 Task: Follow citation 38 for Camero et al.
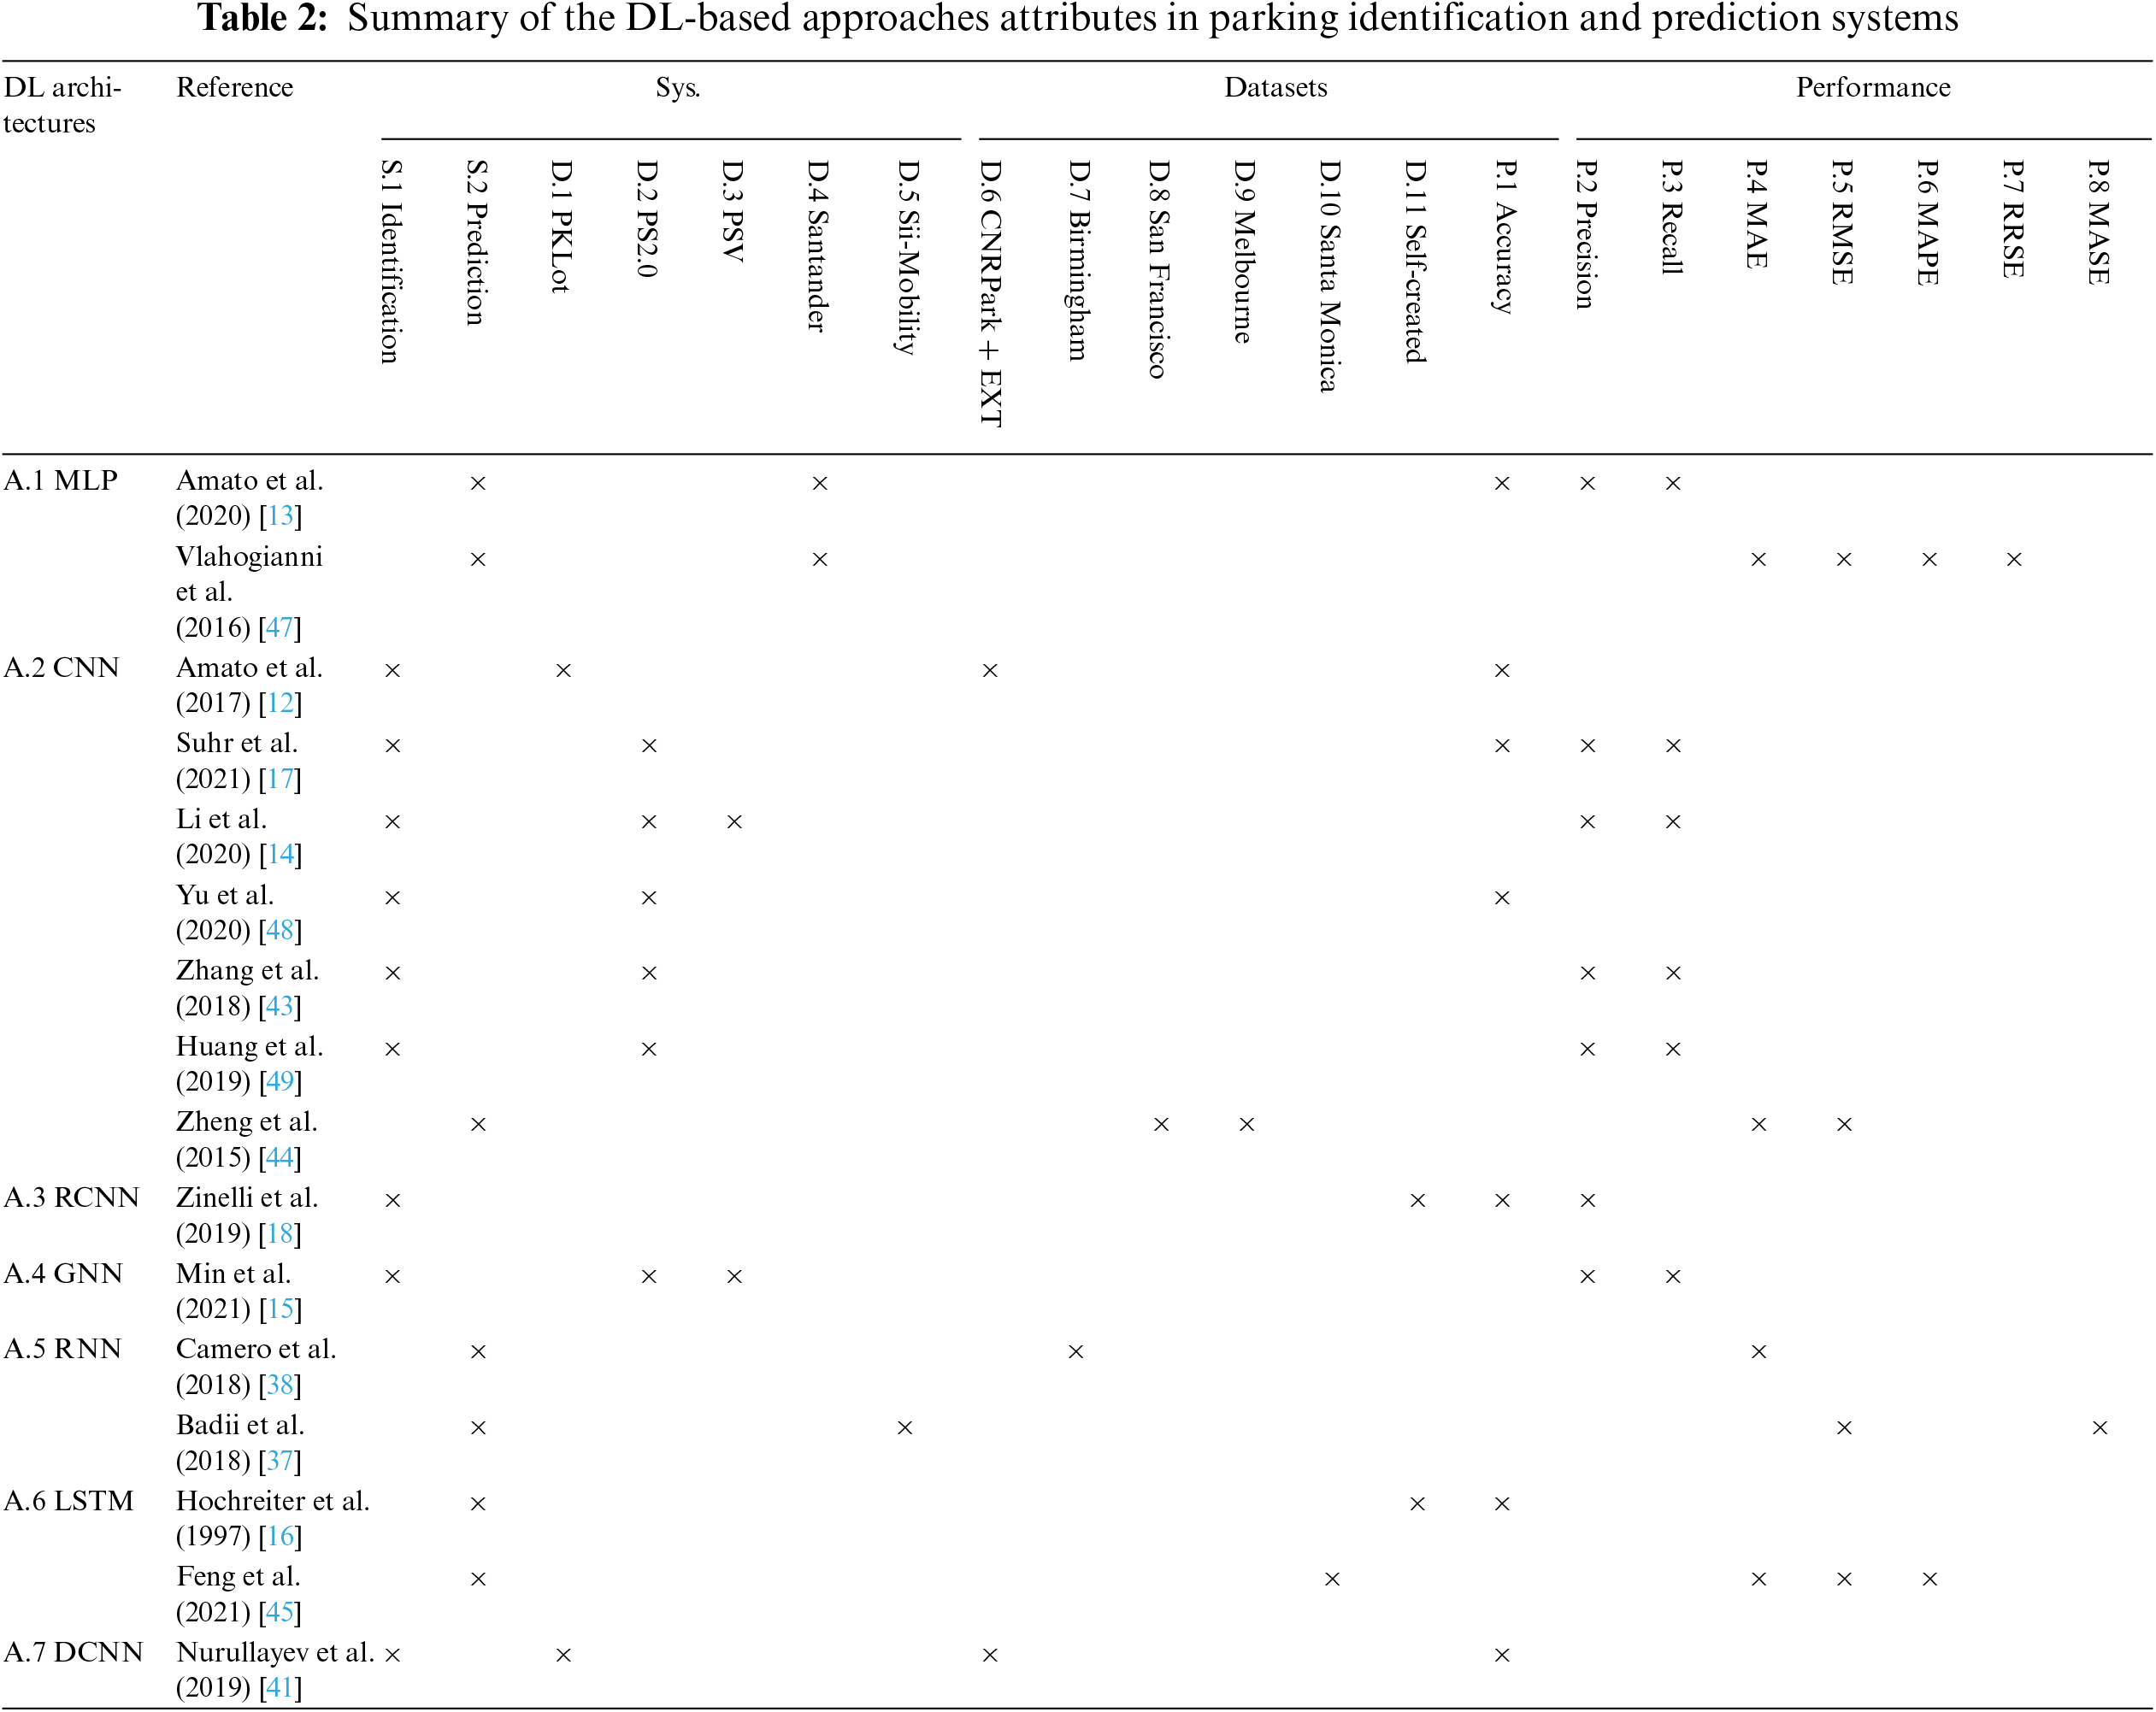(280, 1385)
